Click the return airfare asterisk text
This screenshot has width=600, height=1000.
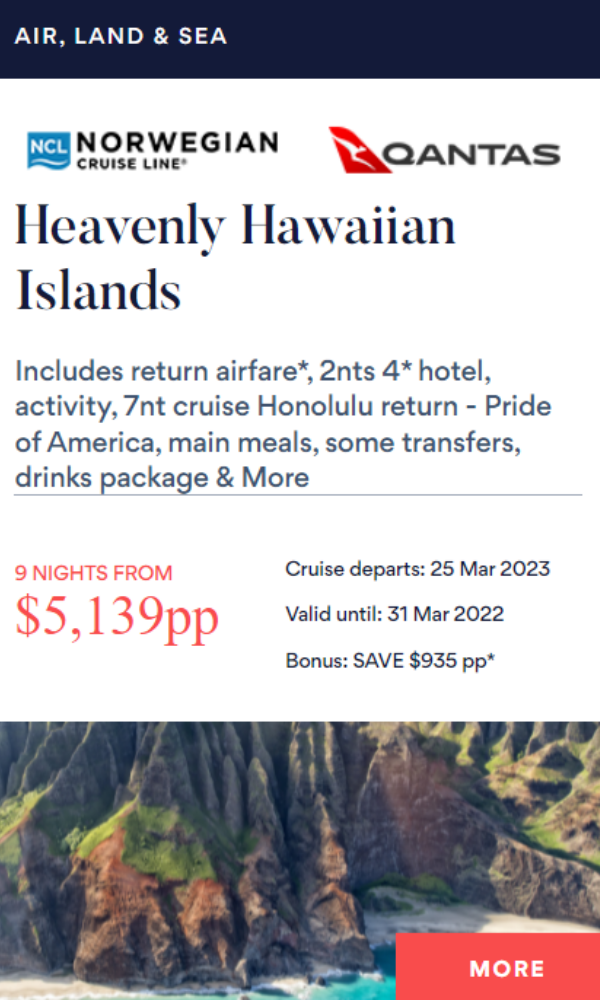[220, 371]
